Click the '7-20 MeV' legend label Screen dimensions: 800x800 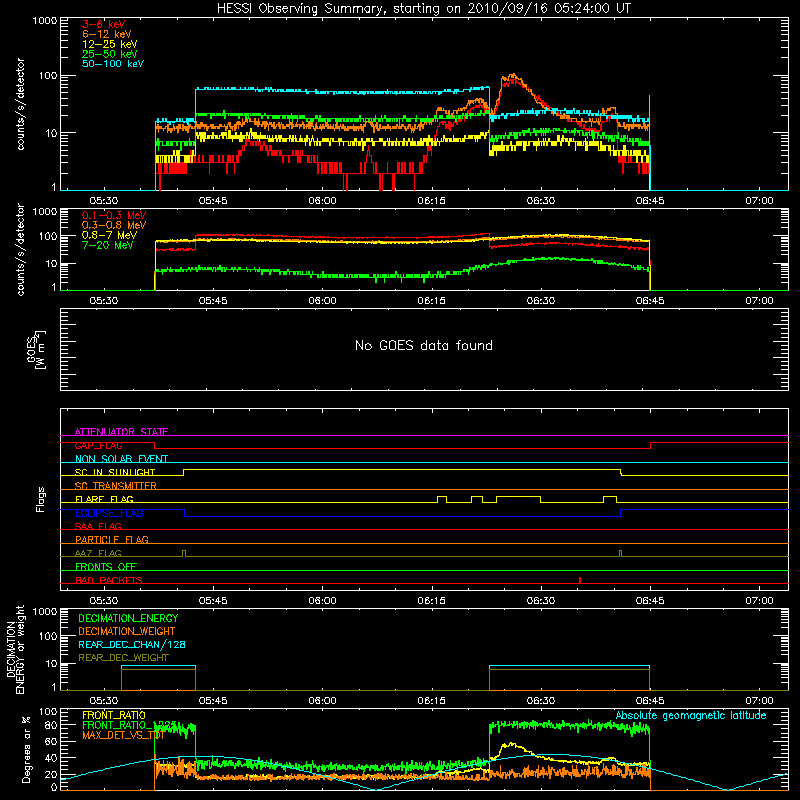click(x=108, y=245)
